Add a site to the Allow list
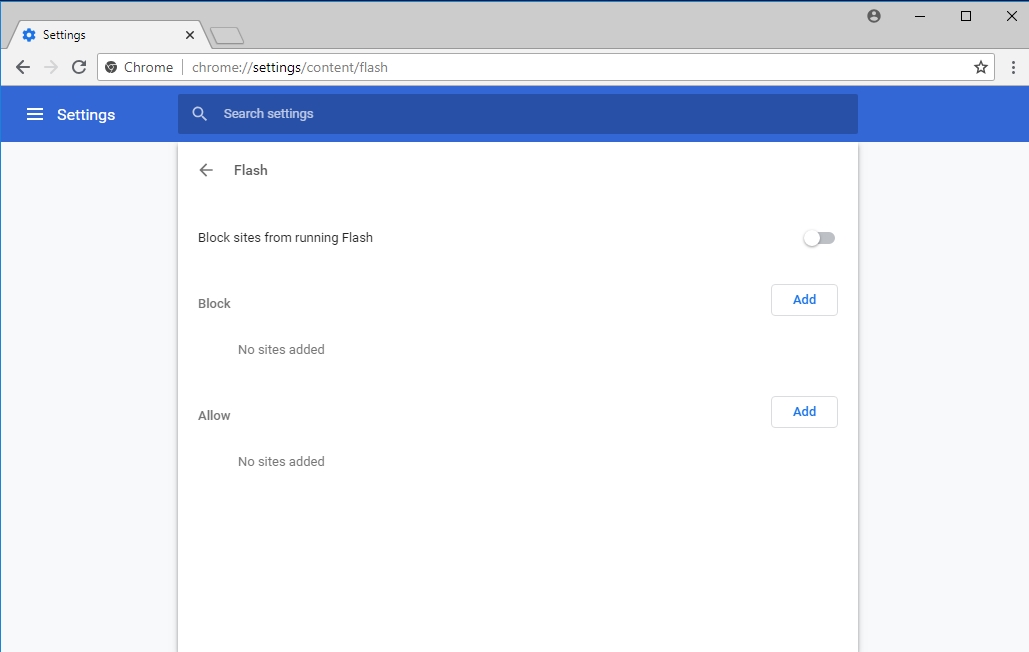 (x=804, y=412)
